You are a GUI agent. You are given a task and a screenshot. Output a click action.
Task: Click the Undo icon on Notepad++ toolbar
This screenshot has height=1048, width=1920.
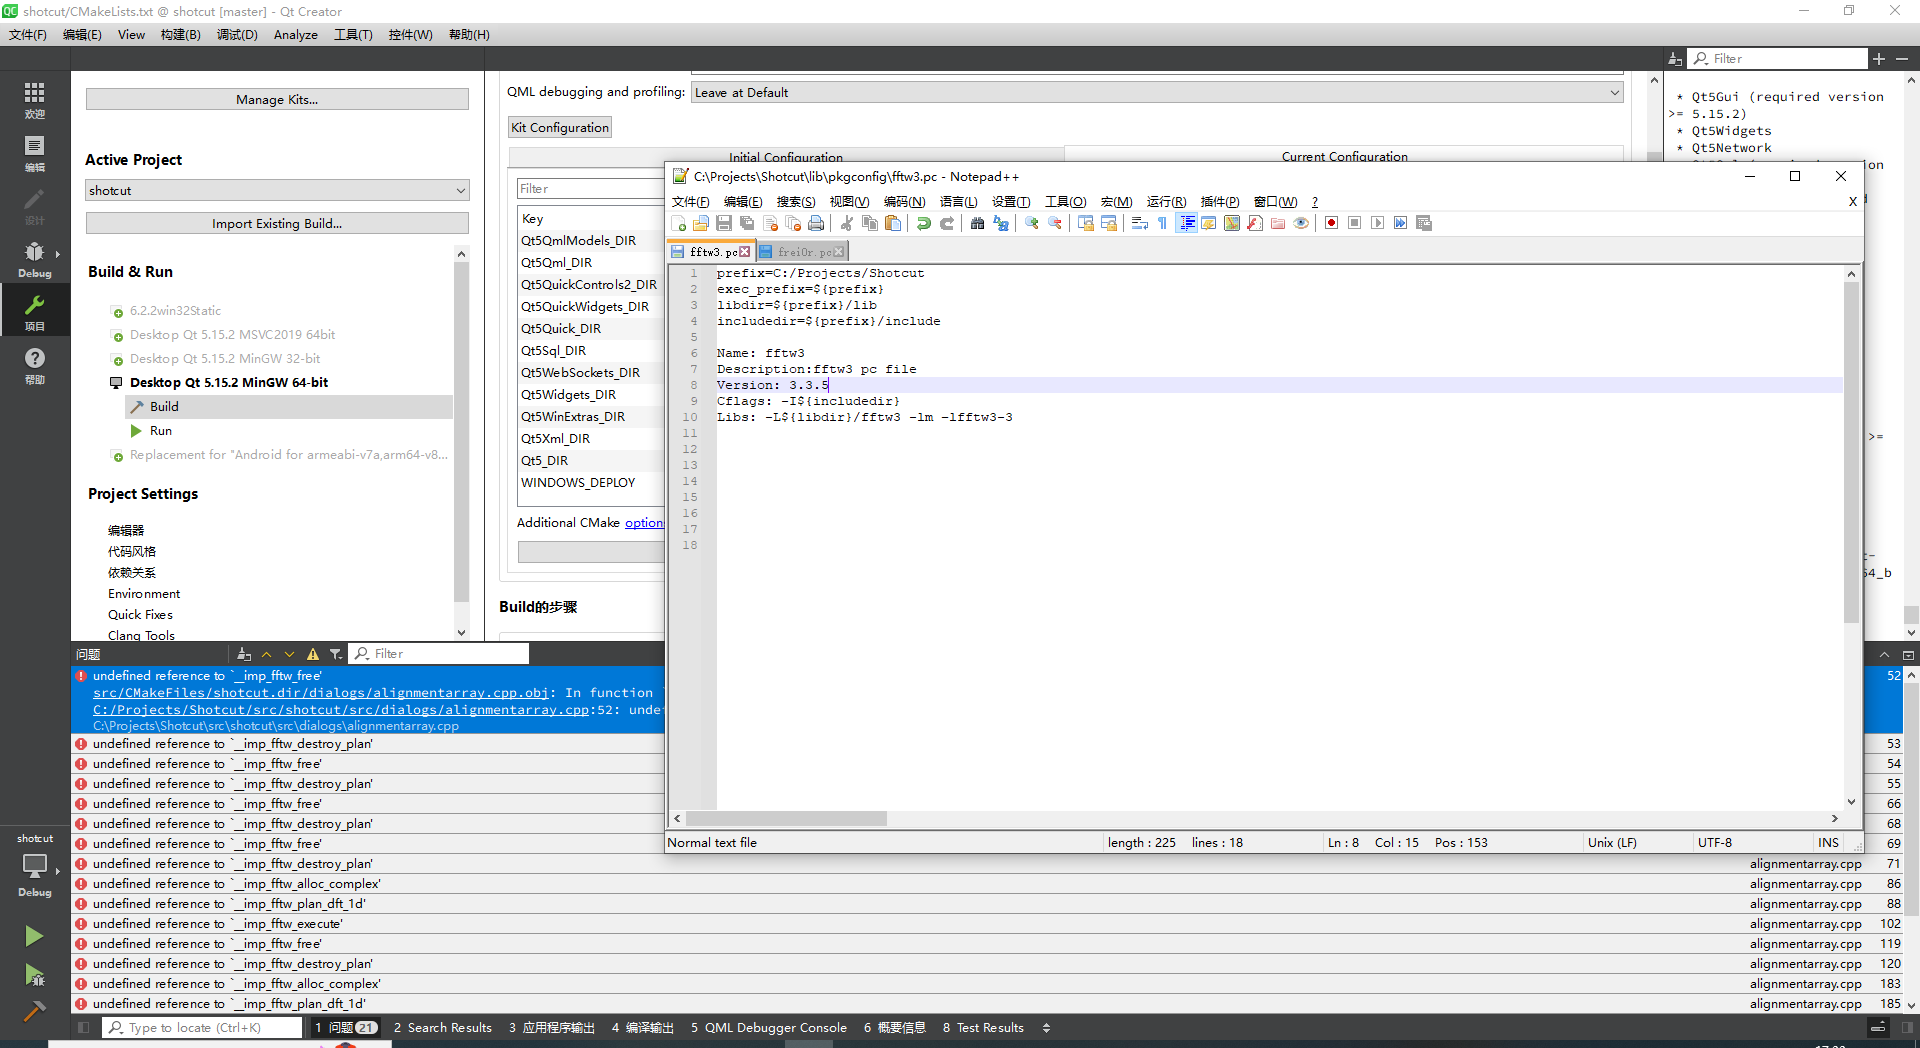(922, 223)
